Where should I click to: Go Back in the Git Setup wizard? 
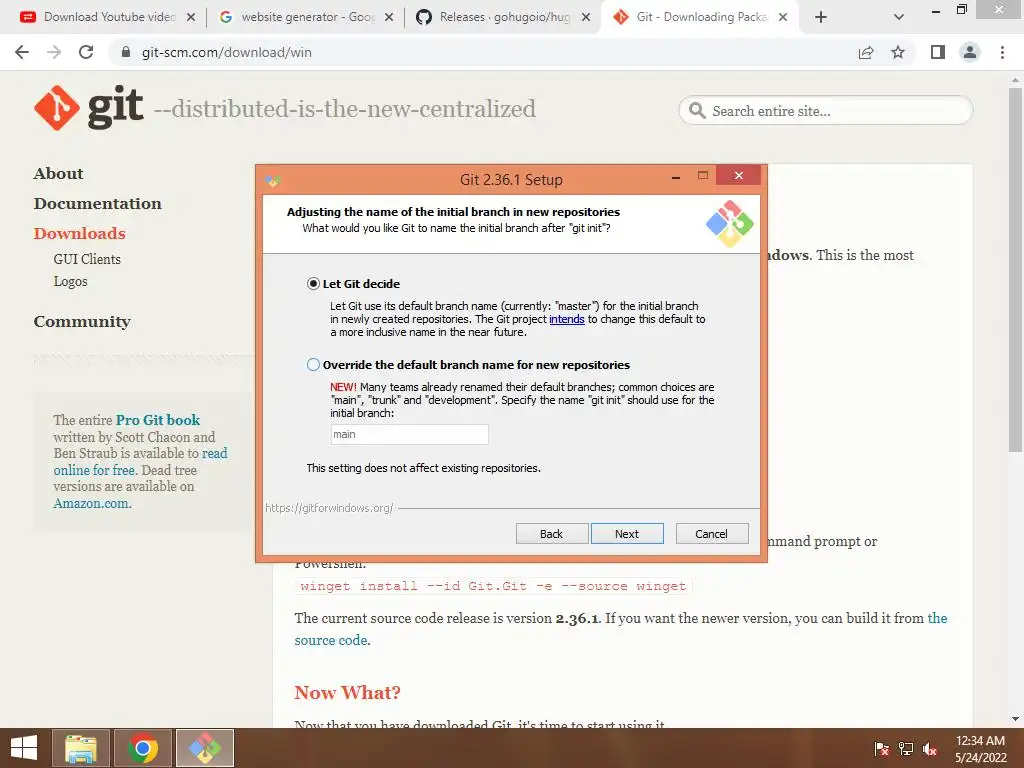click(552, 534)
